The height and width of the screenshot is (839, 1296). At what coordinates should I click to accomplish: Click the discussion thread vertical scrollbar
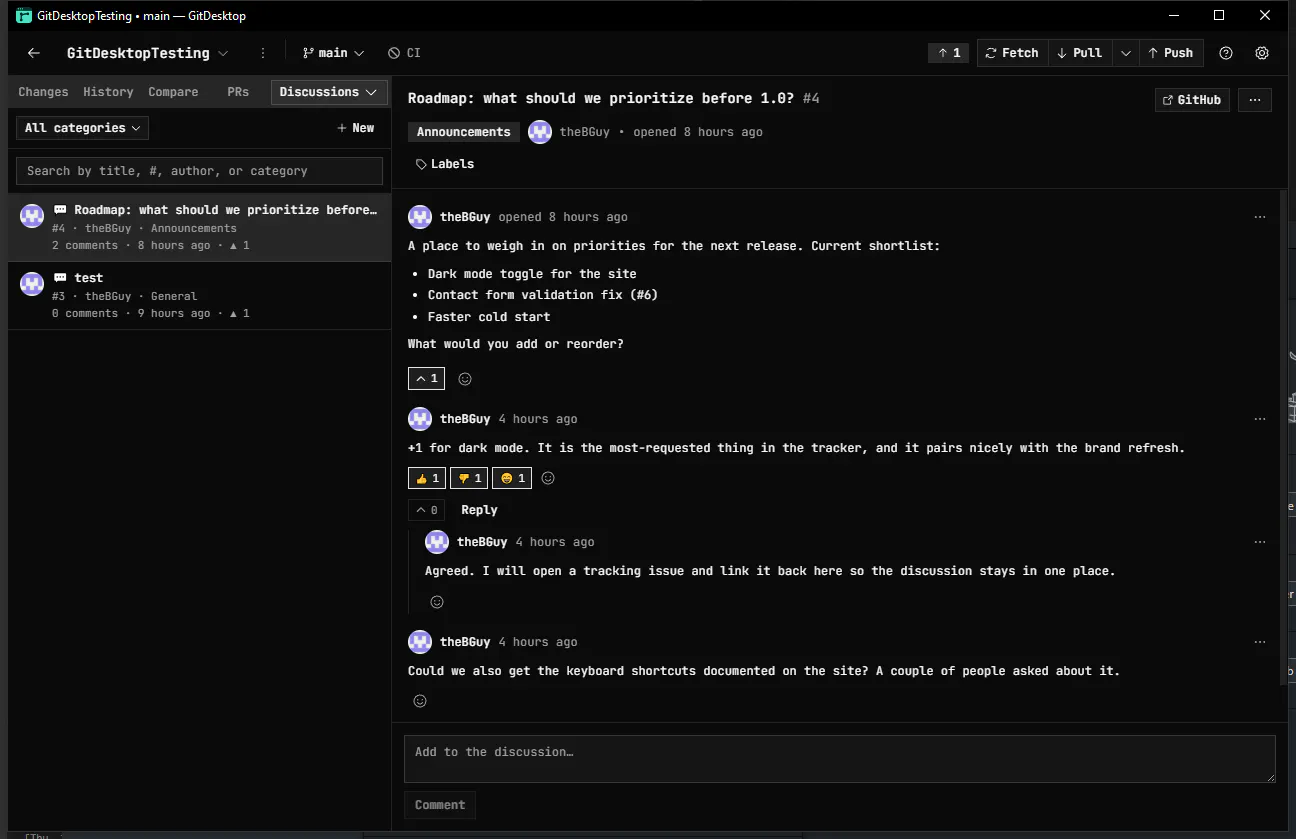click(1284, 437)
